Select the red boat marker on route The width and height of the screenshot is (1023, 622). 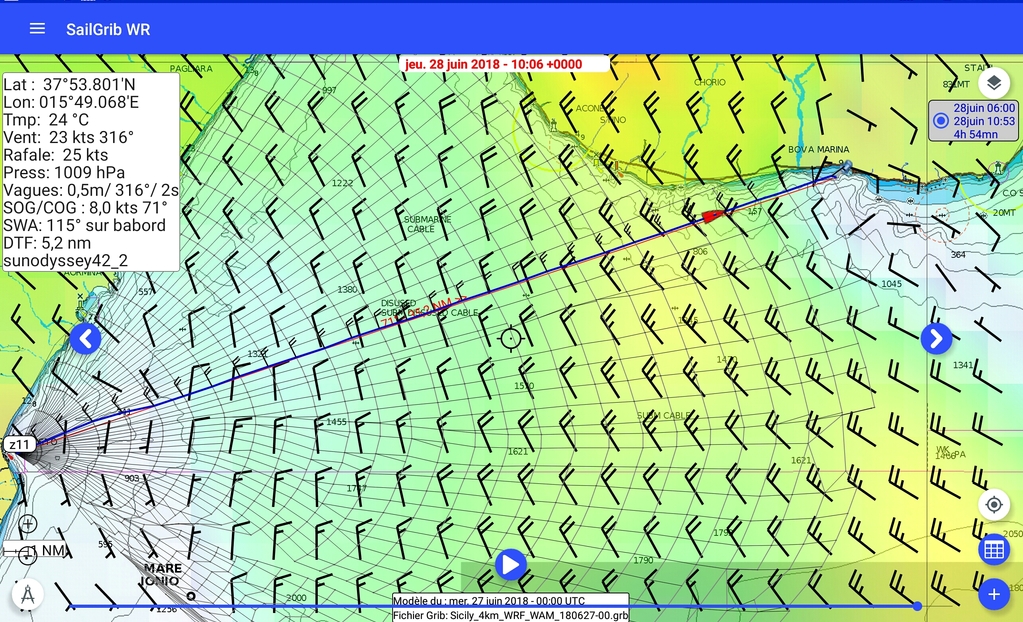[711, 215]
